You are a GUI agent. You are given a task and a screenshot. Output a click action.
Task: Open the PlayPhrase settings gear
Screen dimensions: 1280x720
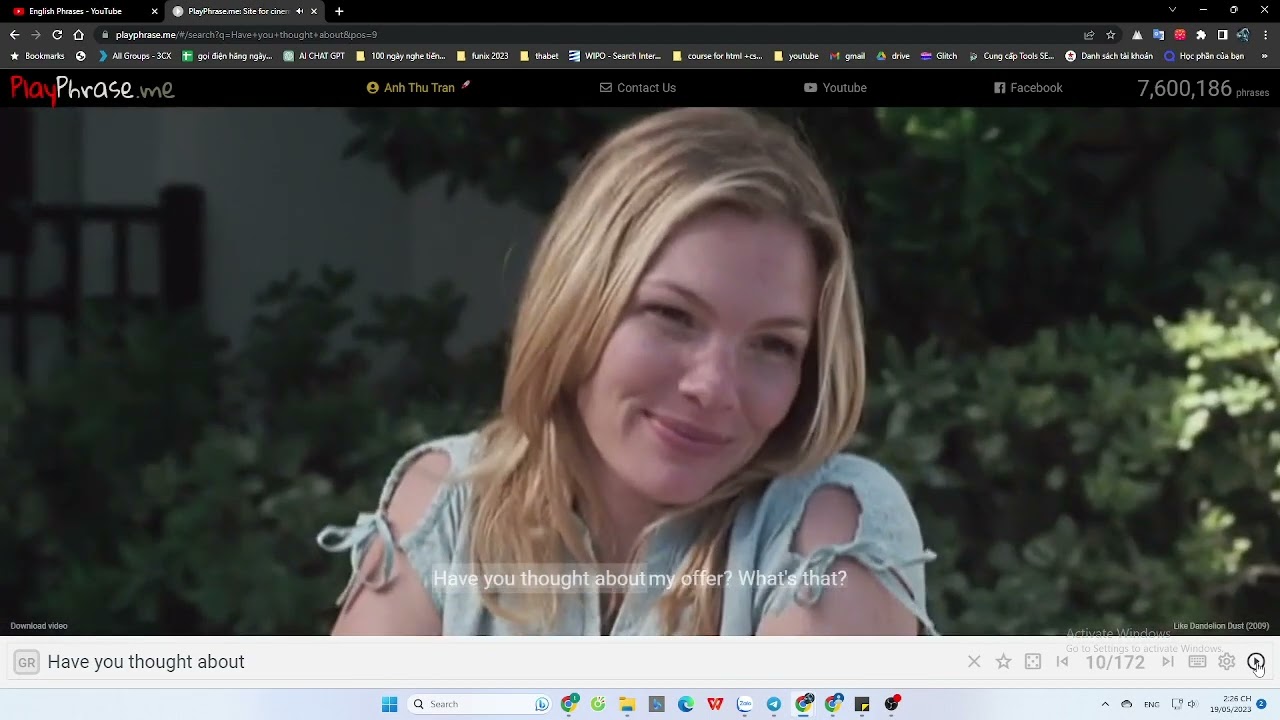click(x=1227, y=662)
